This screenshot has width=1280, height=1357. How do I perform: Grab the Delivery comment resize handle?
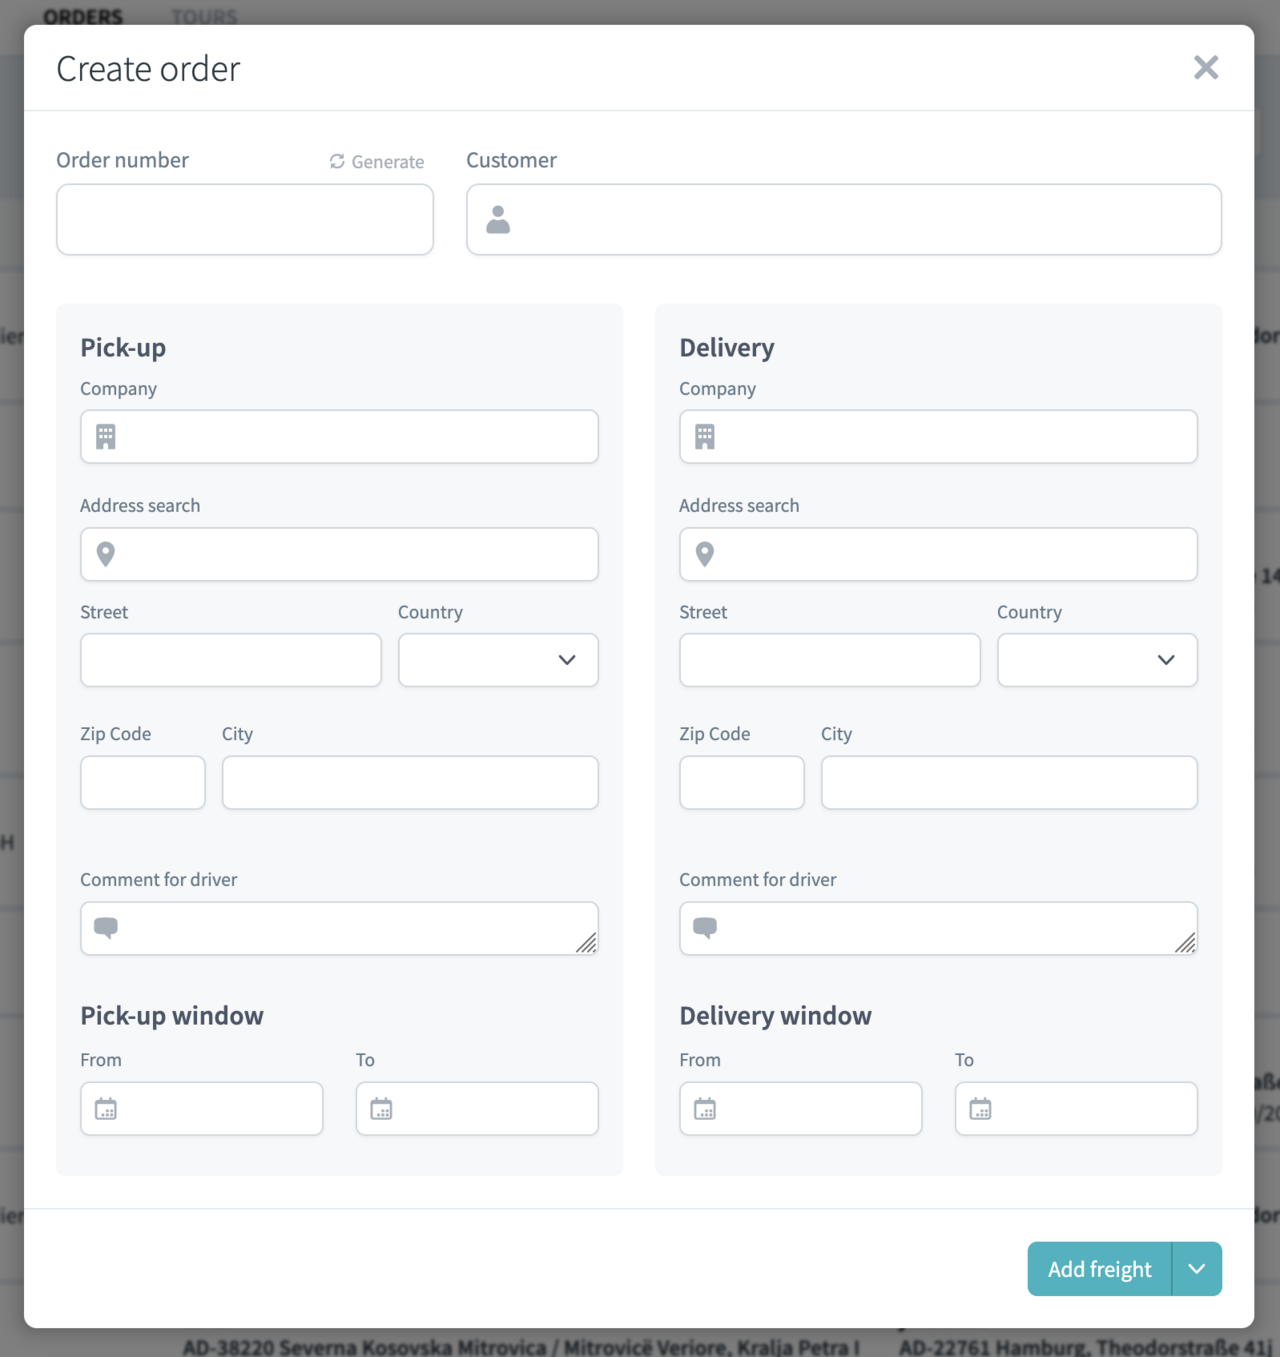[x=1186, y=943]
